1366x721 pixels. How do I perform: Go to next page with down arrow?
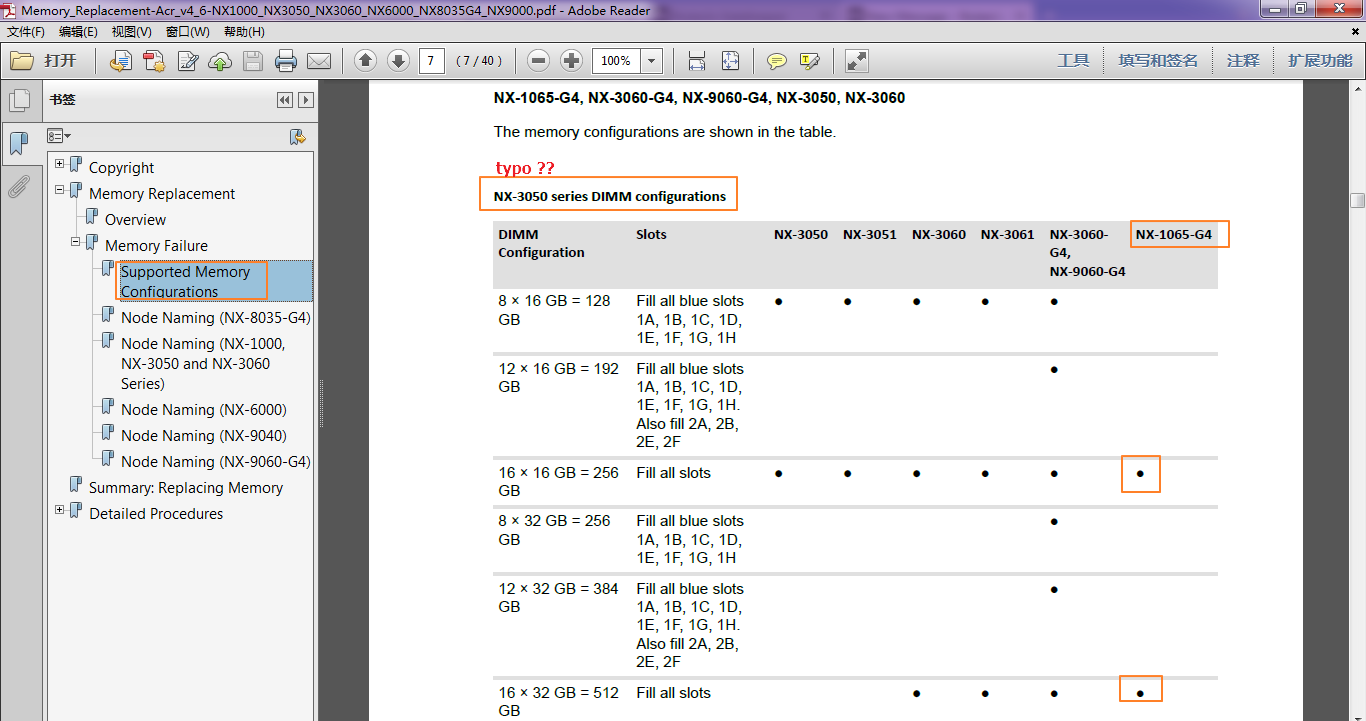pyautogui.click(x=398, y=61)
